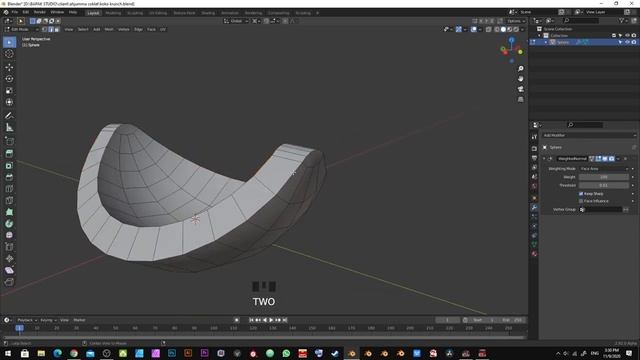Open the Edit Mode dropdown
This screenshot has height=360, width=640.
(x=21, y=29)
